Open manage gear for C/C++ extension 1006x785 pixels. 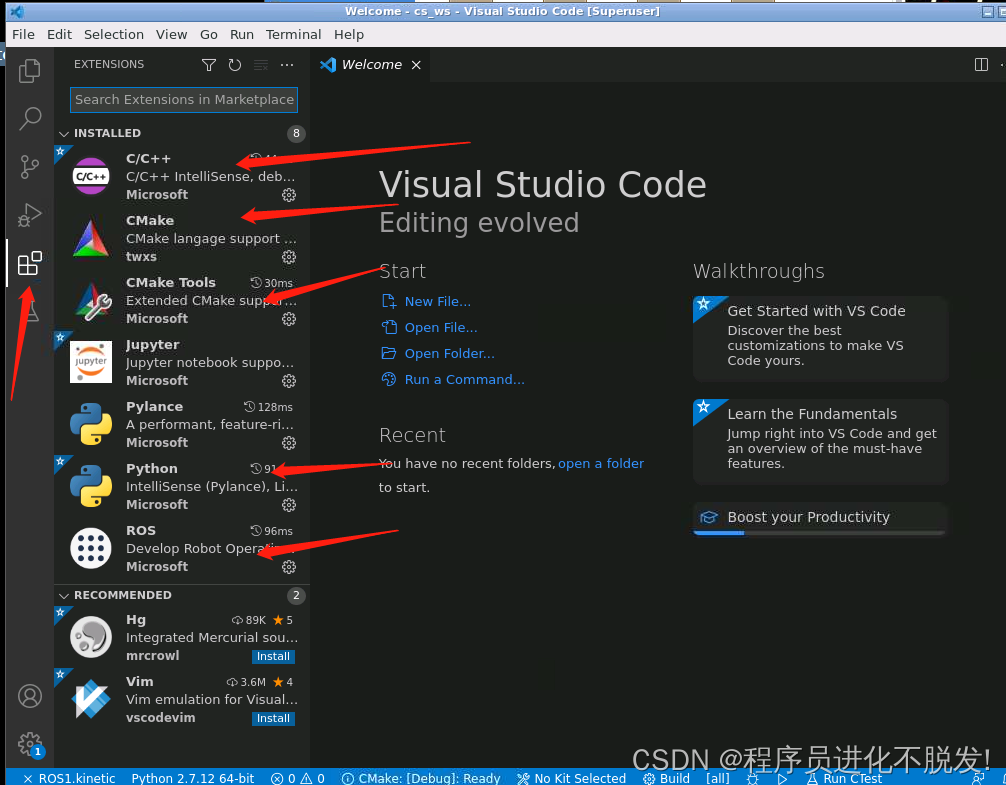coord(289,195)
